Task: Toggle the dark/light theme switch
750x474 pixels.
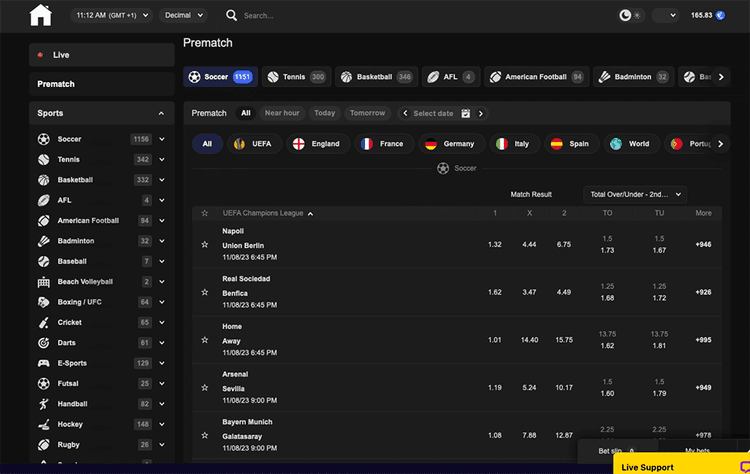Action: 630,15
